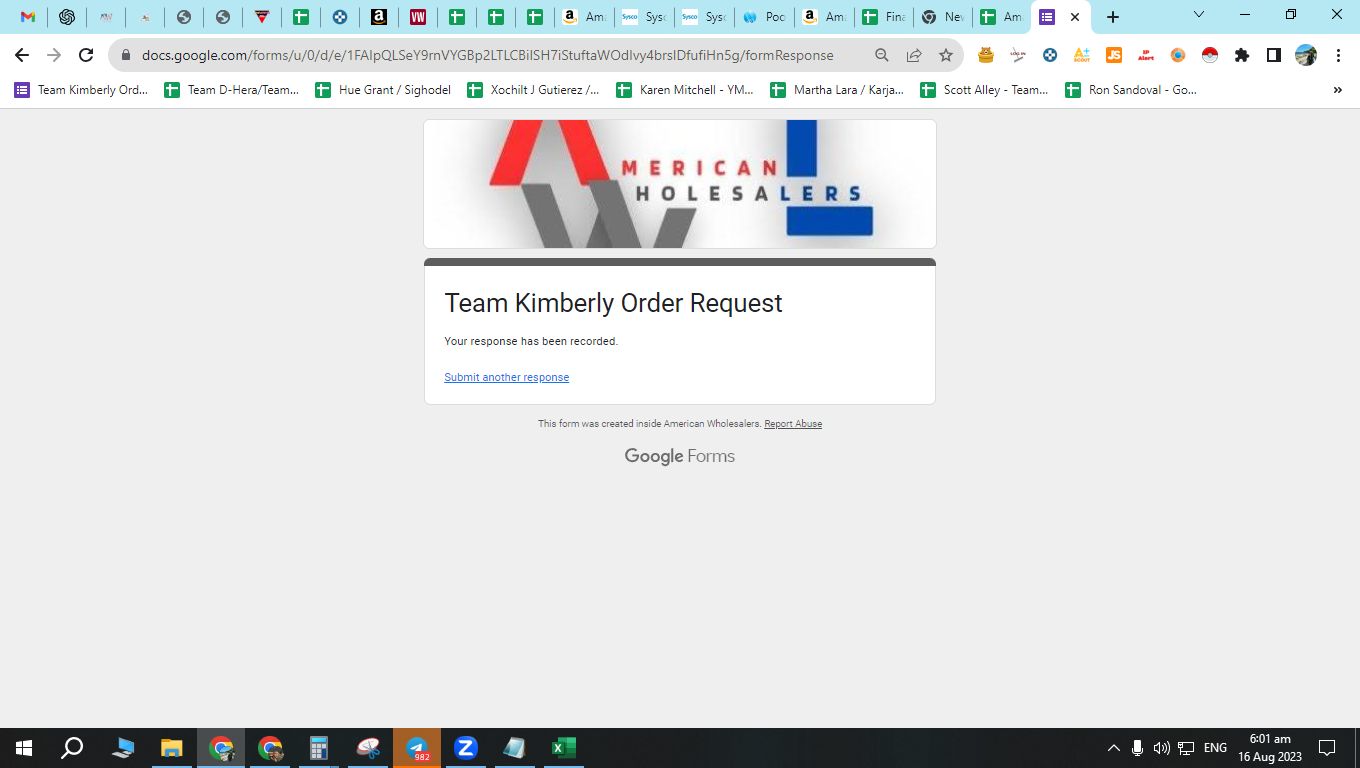Switch to the VW red icon tab
Viewport: 1360px width, 768px height.
(418, 17)
